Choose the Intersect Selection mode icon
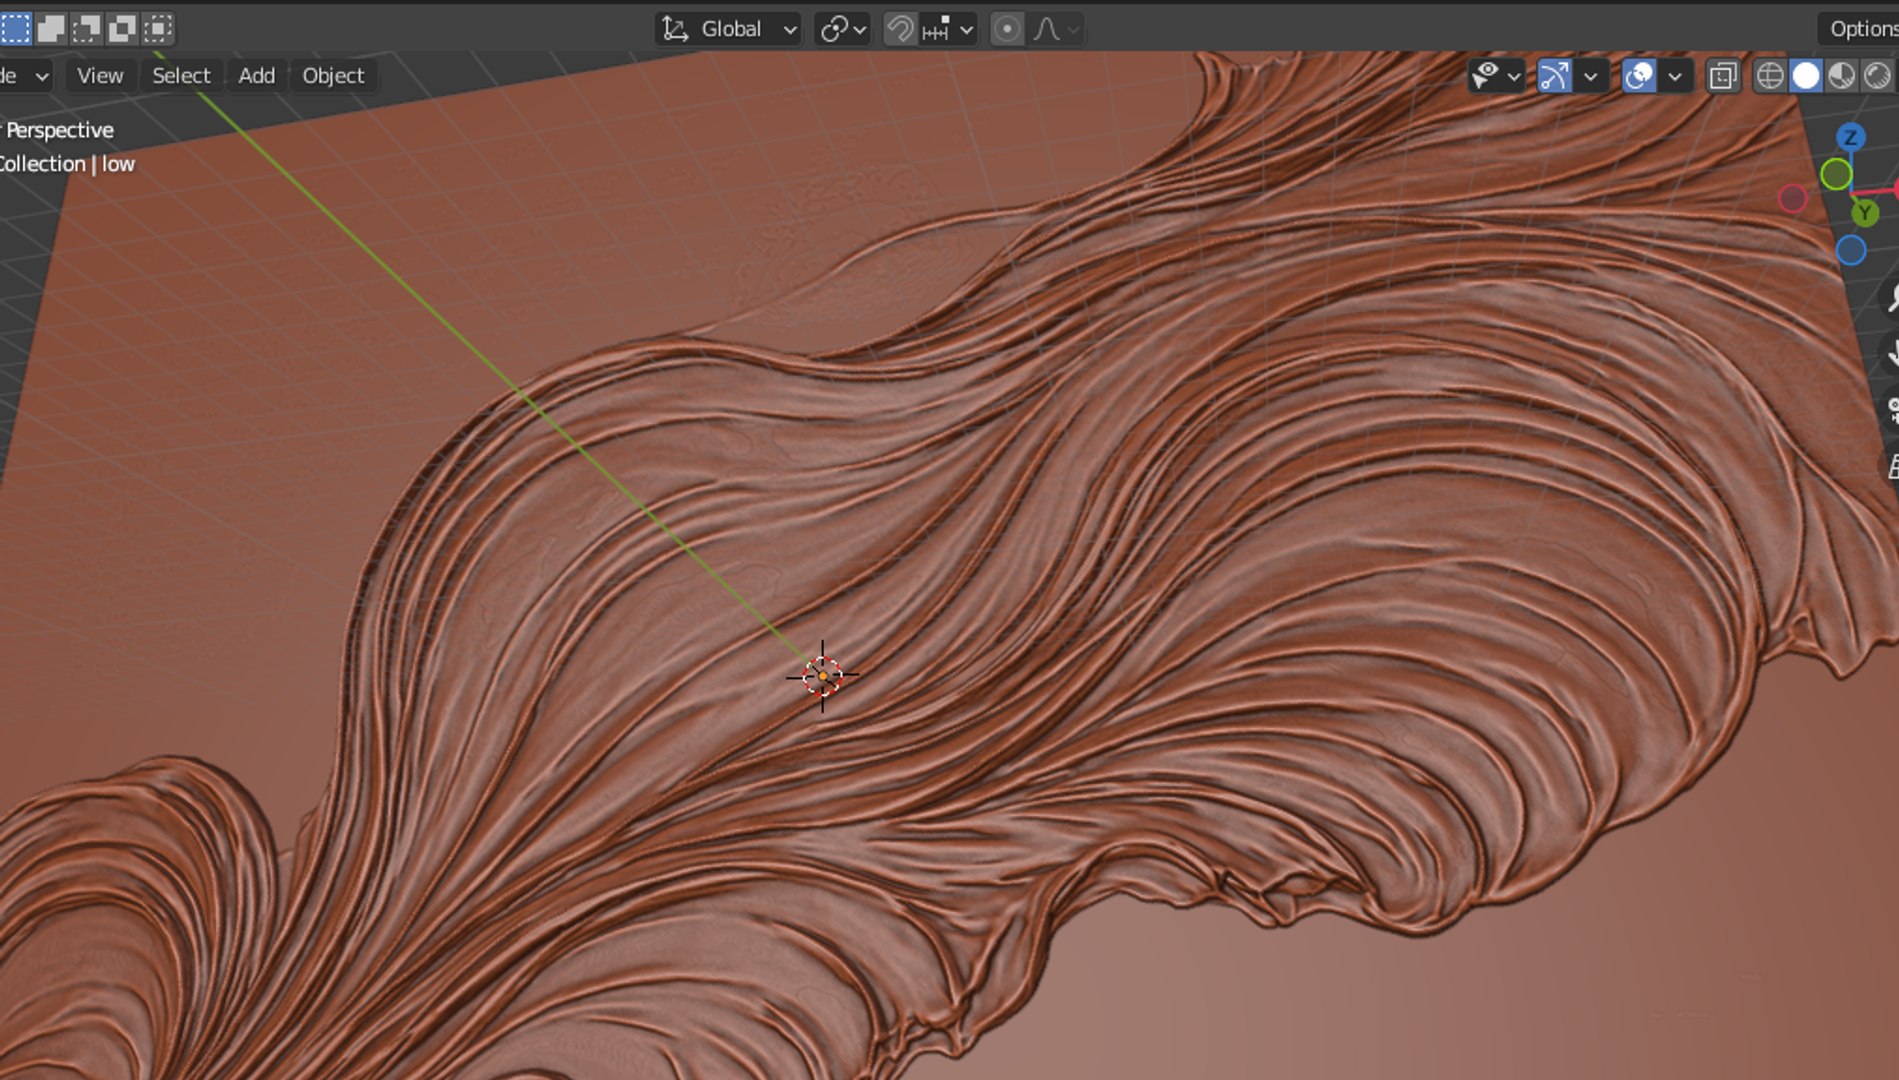The width and height of the screenshot is (1899, 1080). pyautogui.click(x=158, y=28)
